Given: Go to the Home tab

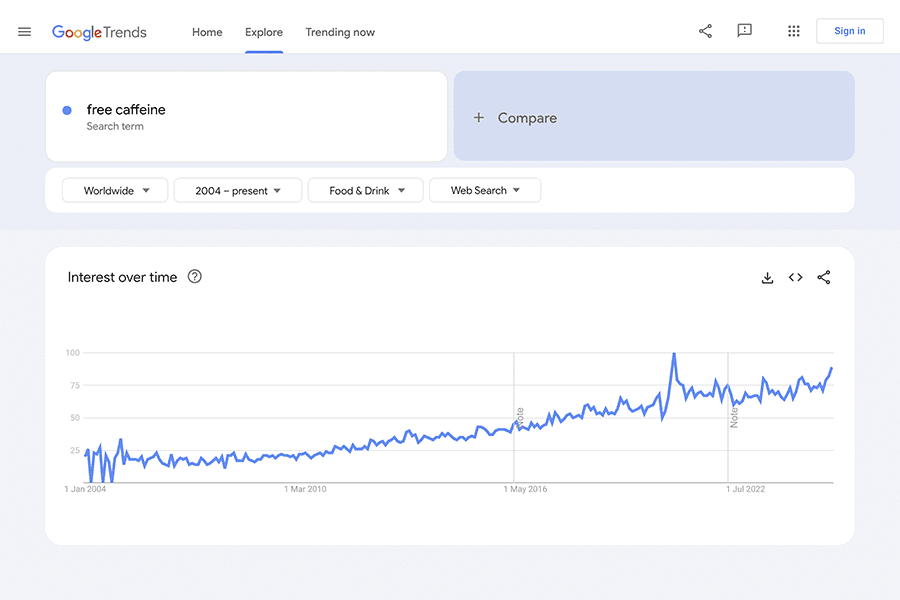Looking at the screenshot, I should 207,32.
